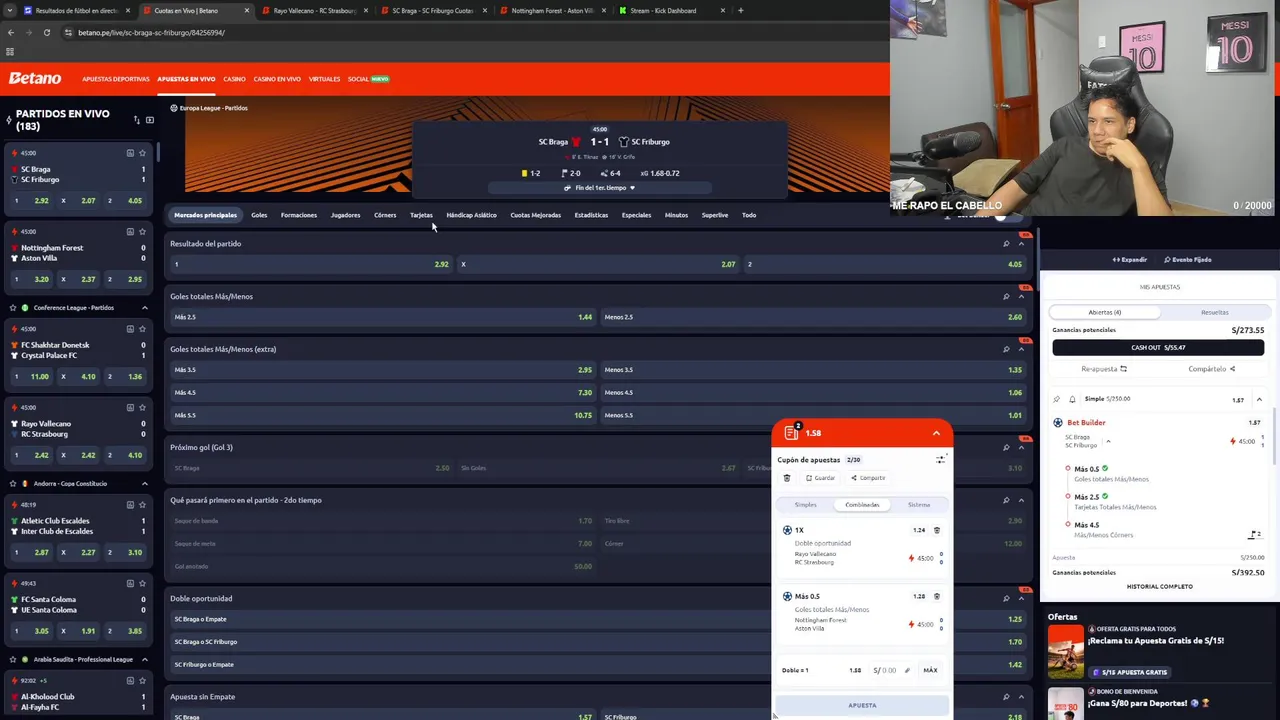Star the Conference League section
This screenshot has width=1280, height=720.
(12, 308)
